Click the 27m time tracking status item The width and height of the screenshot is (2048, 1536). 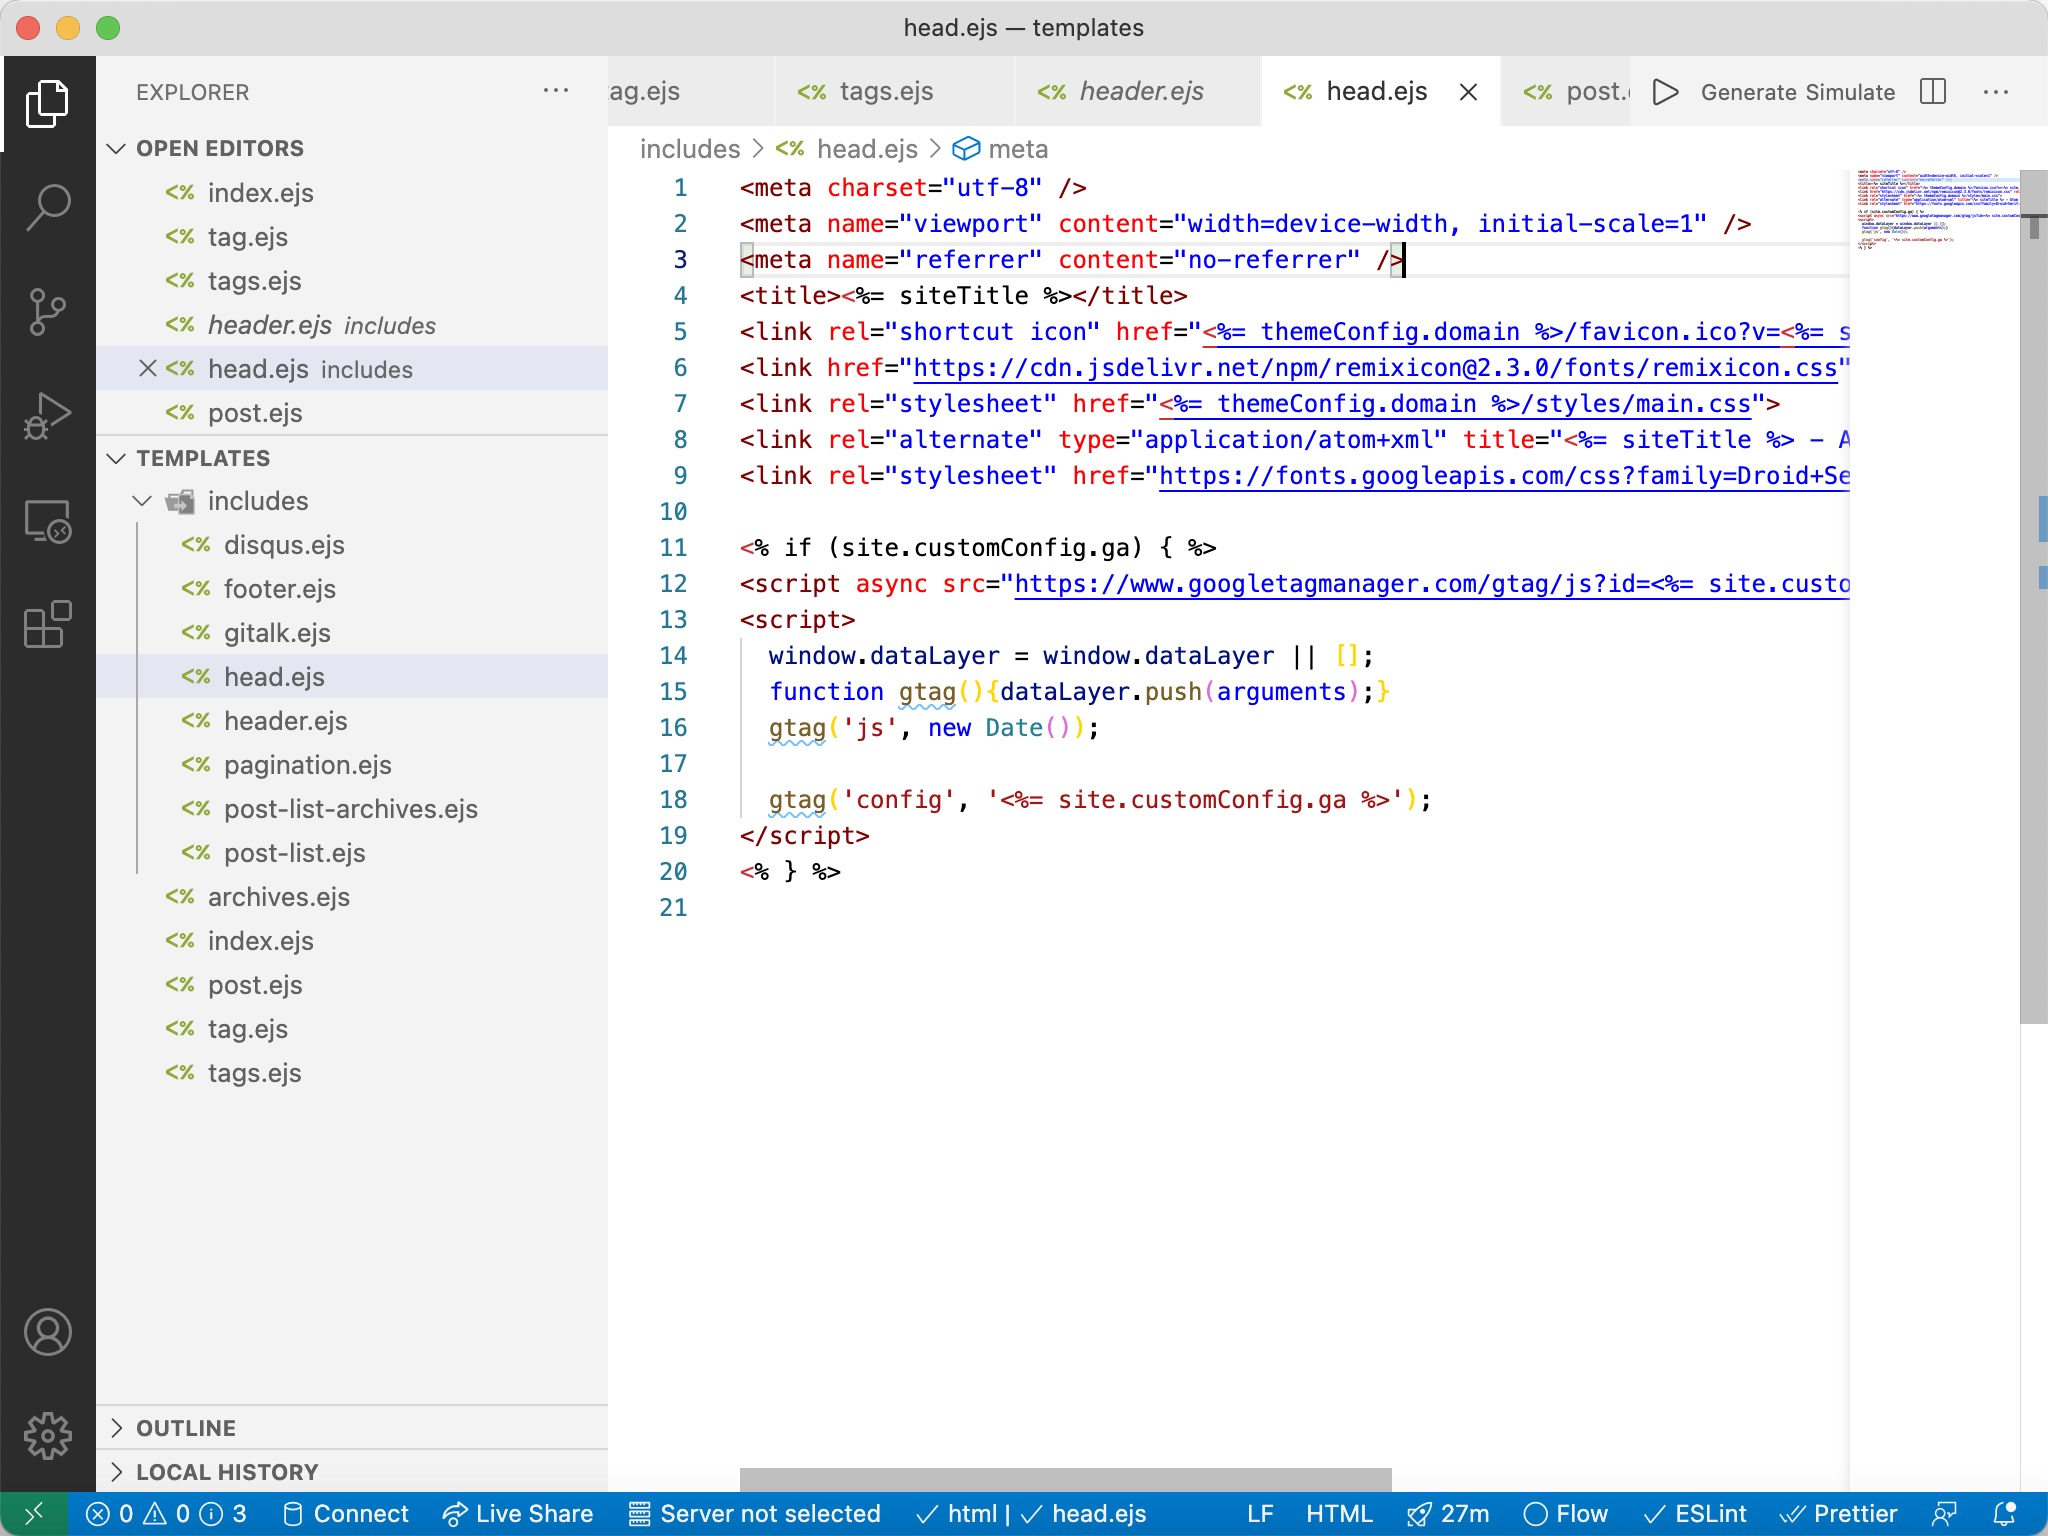click(x=1448, y=1514)
